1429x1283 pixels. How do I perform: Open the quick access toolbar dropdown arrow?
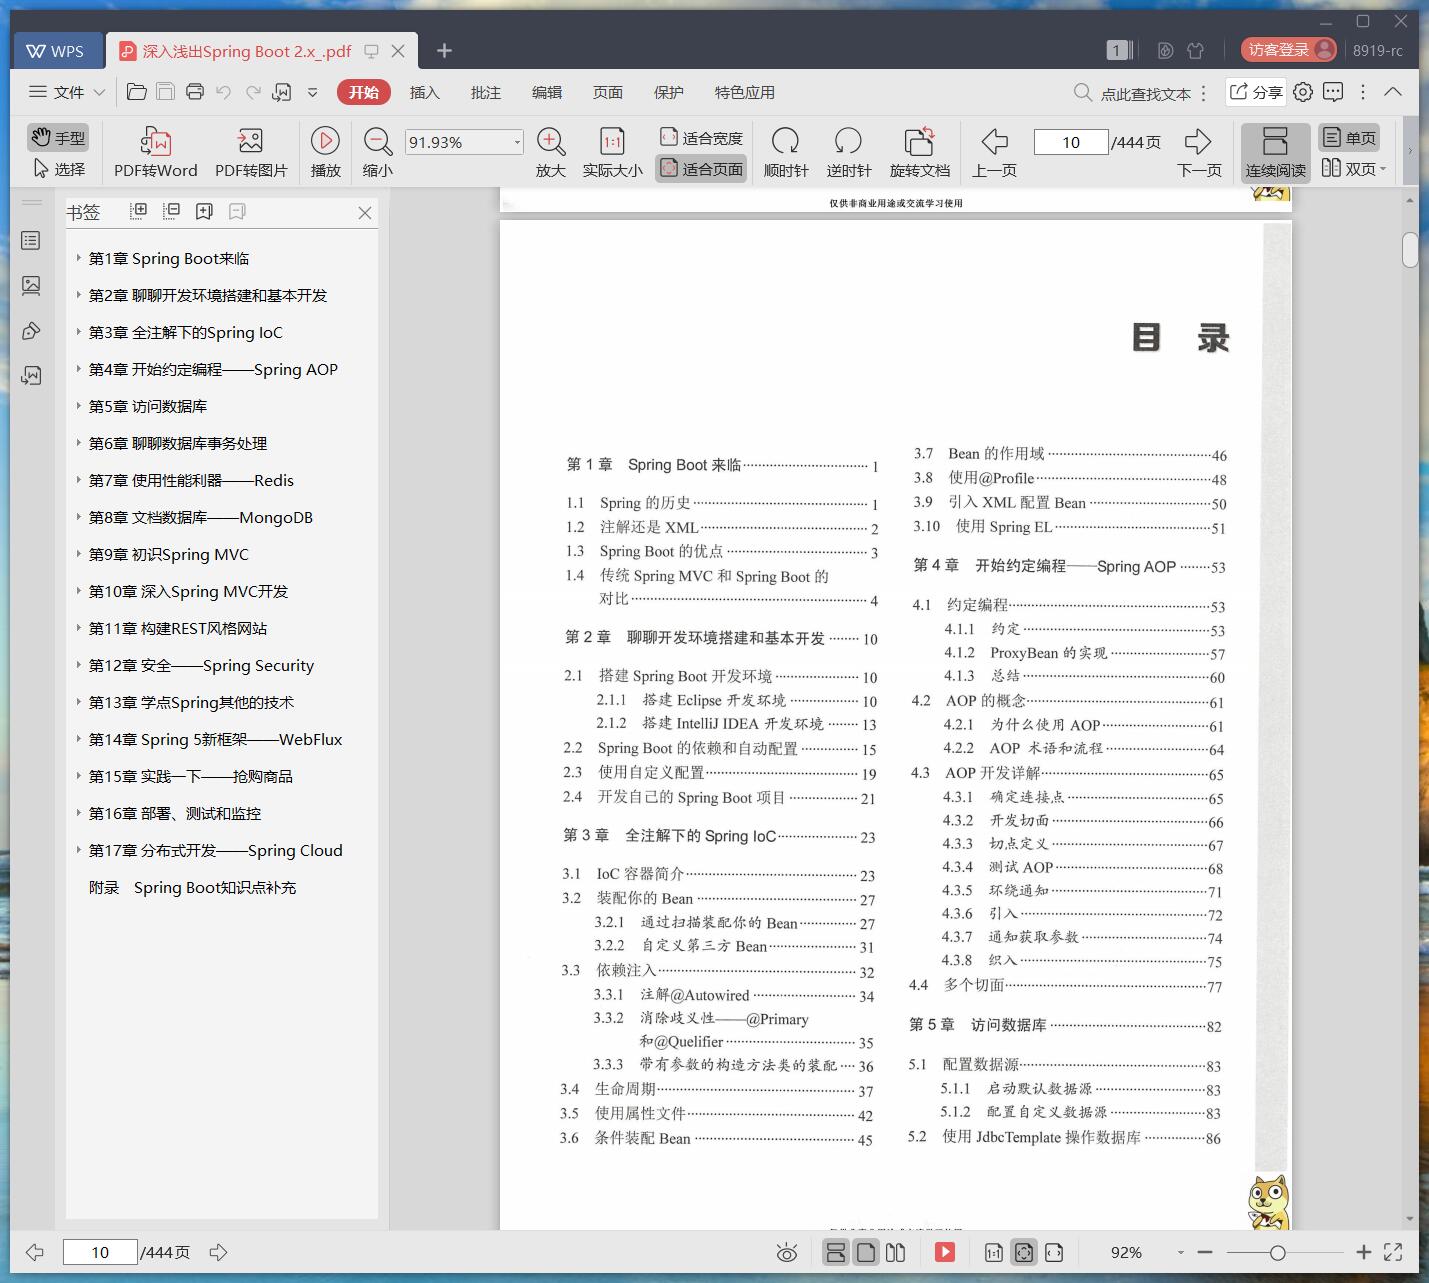pyautogui.click(x=312, y=92)
